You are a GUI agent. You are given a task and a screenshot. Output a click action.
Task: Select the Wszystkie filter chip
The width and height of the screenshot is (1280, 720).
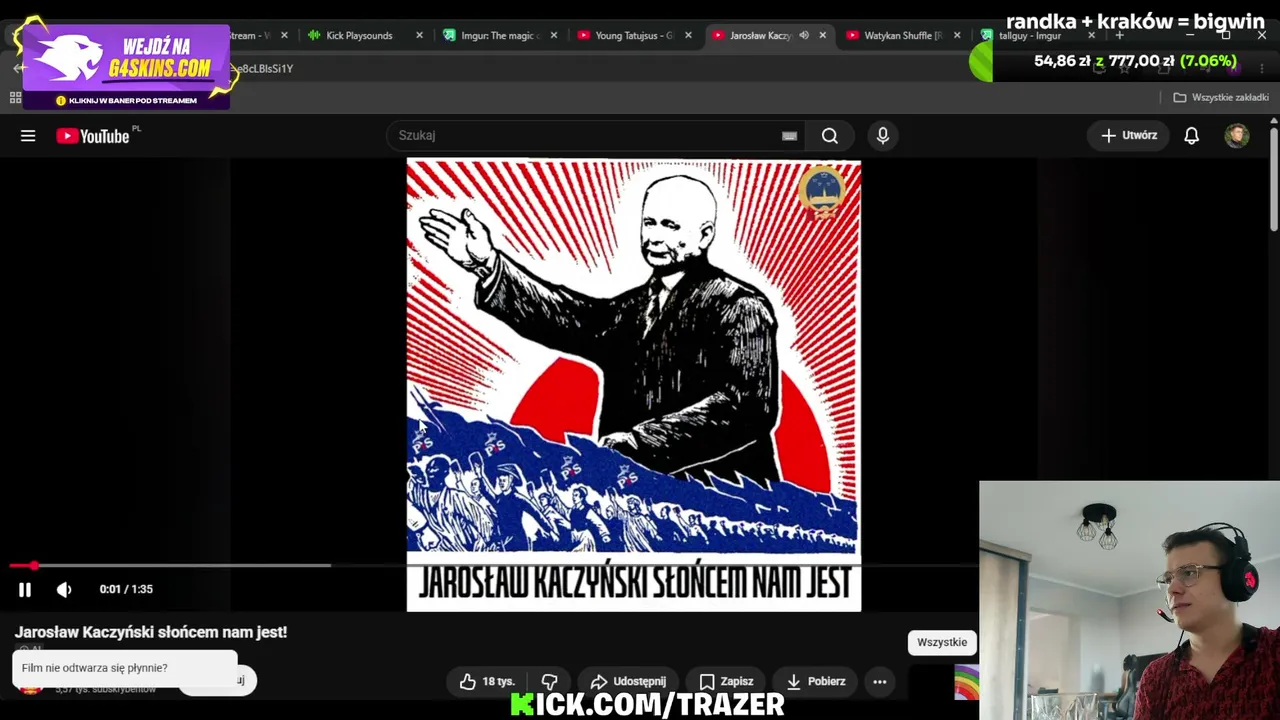pyautogui.click(x=942, y=642)
